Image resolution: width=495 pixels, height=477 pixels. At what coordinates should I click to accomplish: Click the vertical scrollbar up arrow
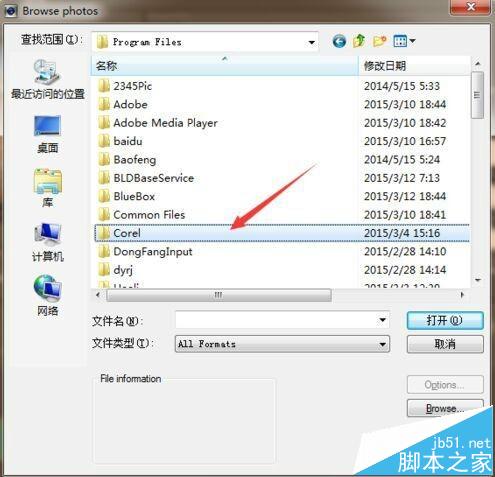(477, 64)
